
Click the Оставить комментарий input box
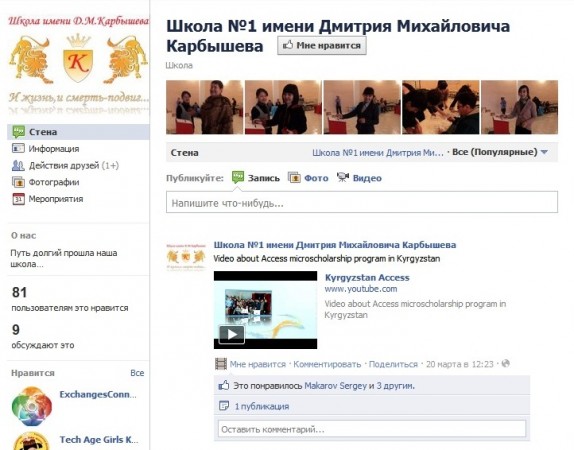coord(372,429)
